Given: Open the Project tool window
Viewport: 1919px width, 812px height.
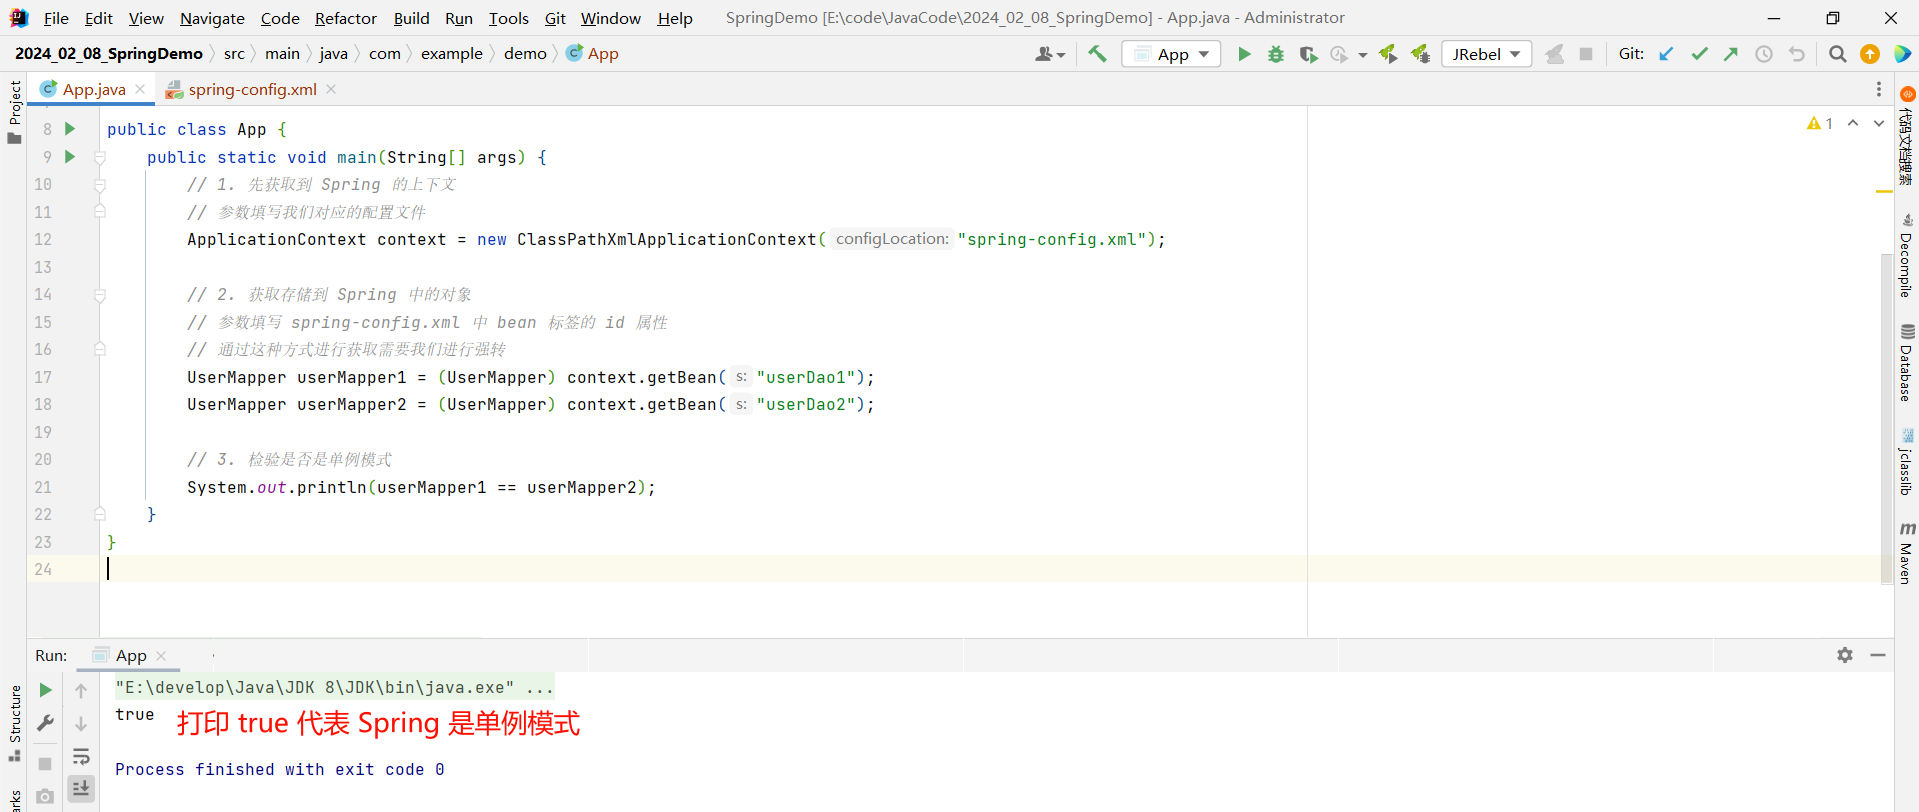Looking at the screenshot, I should coord(14,112).
